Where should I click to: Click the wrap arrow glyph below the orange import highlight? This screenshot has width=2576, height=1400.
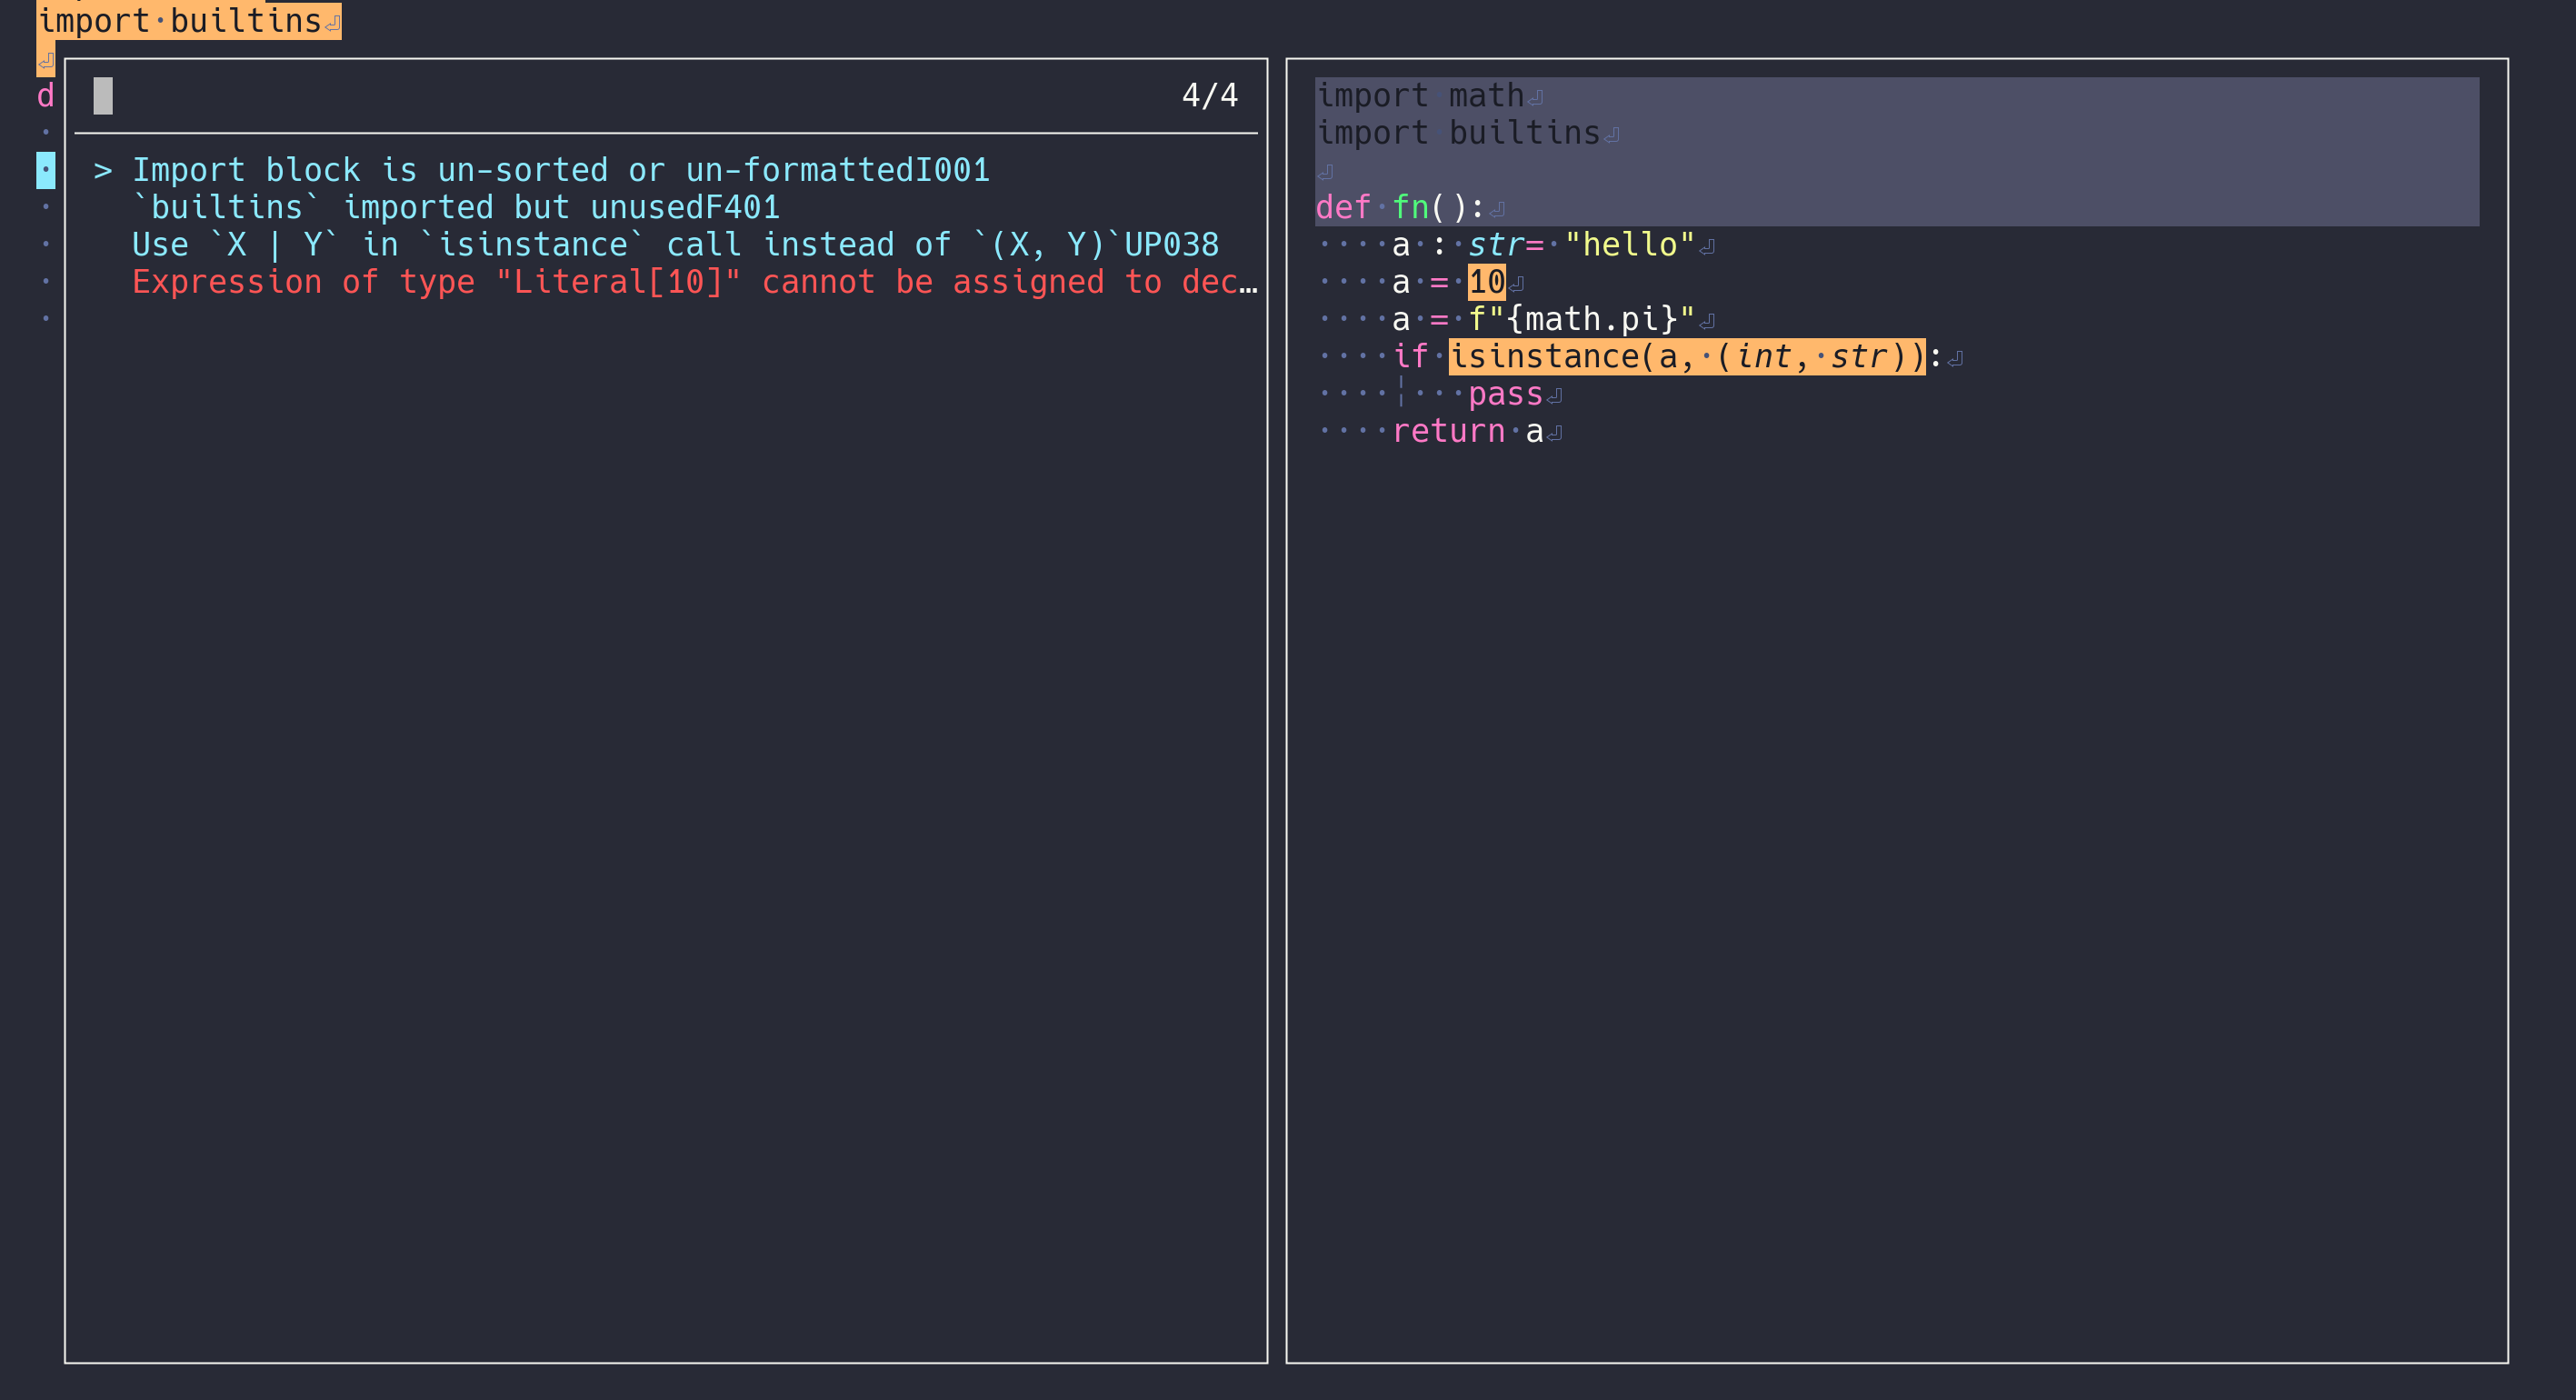(45, 62)
